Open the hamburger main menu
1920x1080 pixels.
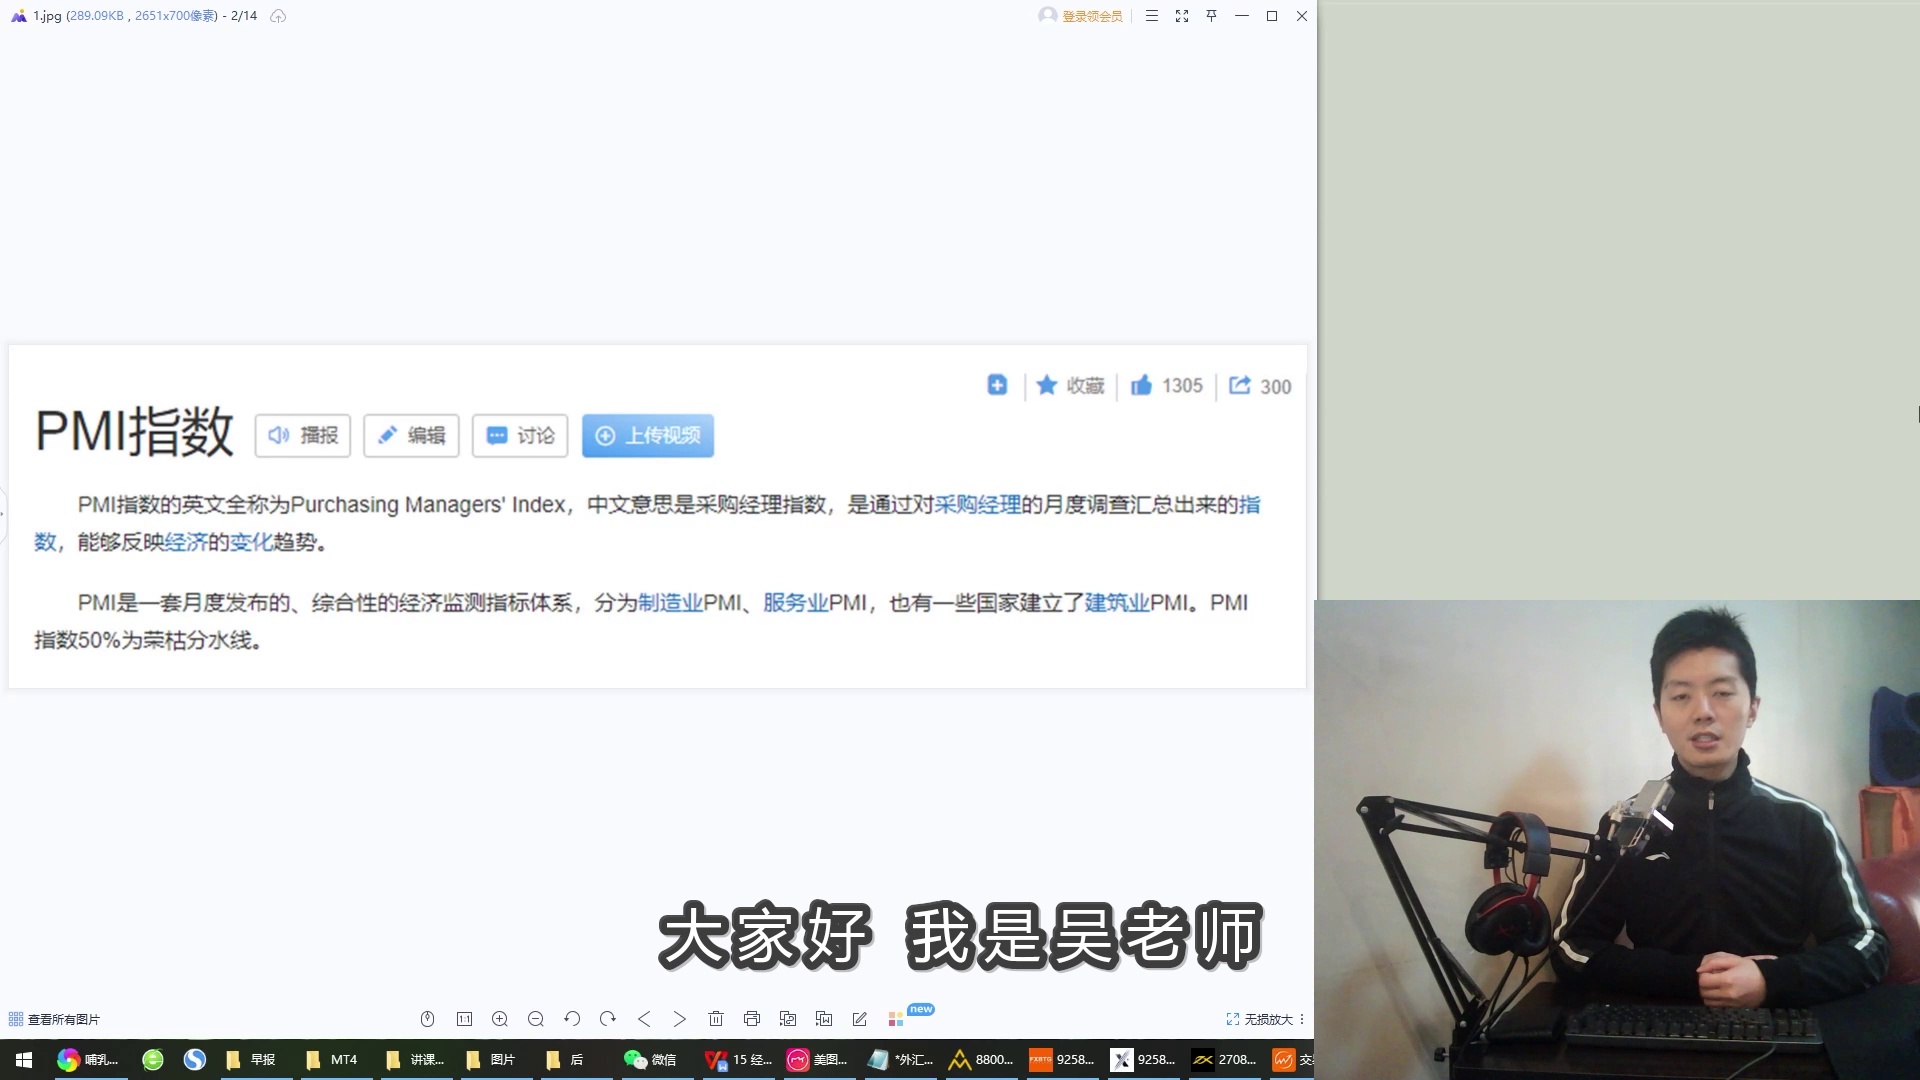coord(1152,16)
